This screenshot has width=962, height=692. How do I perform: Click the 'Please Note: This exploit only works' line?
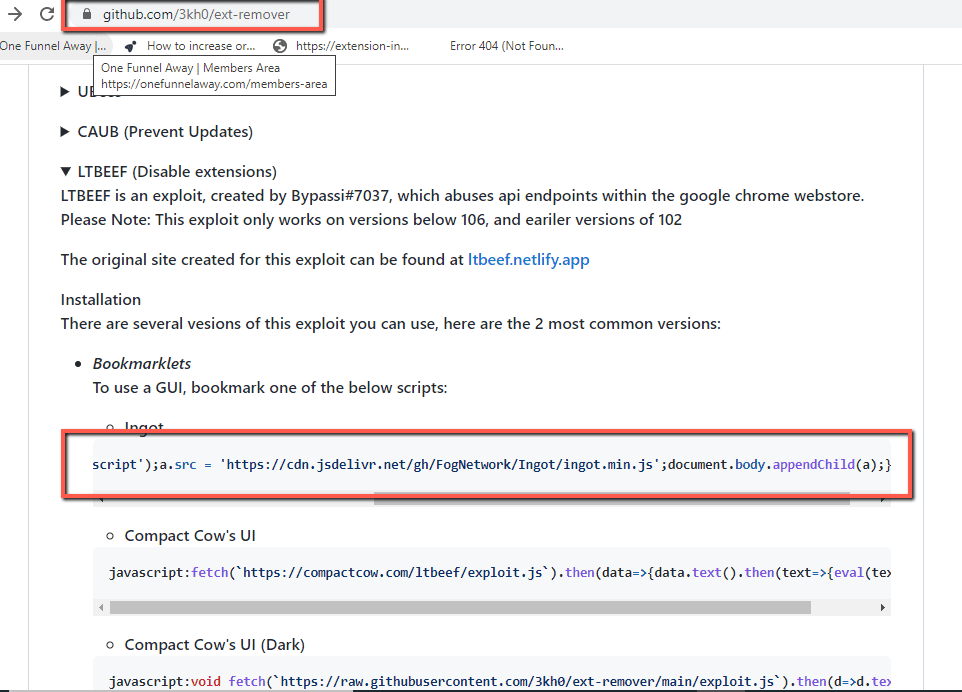[x=371, y=220]
